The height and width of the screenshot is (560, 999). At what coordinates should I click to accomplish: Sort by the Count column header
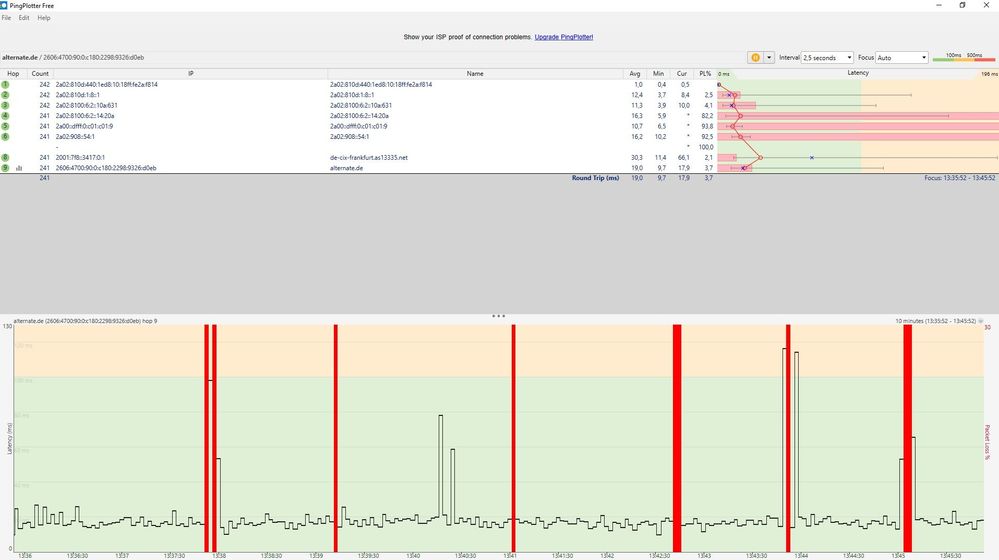pyautogui.click(x=40, y=74)
